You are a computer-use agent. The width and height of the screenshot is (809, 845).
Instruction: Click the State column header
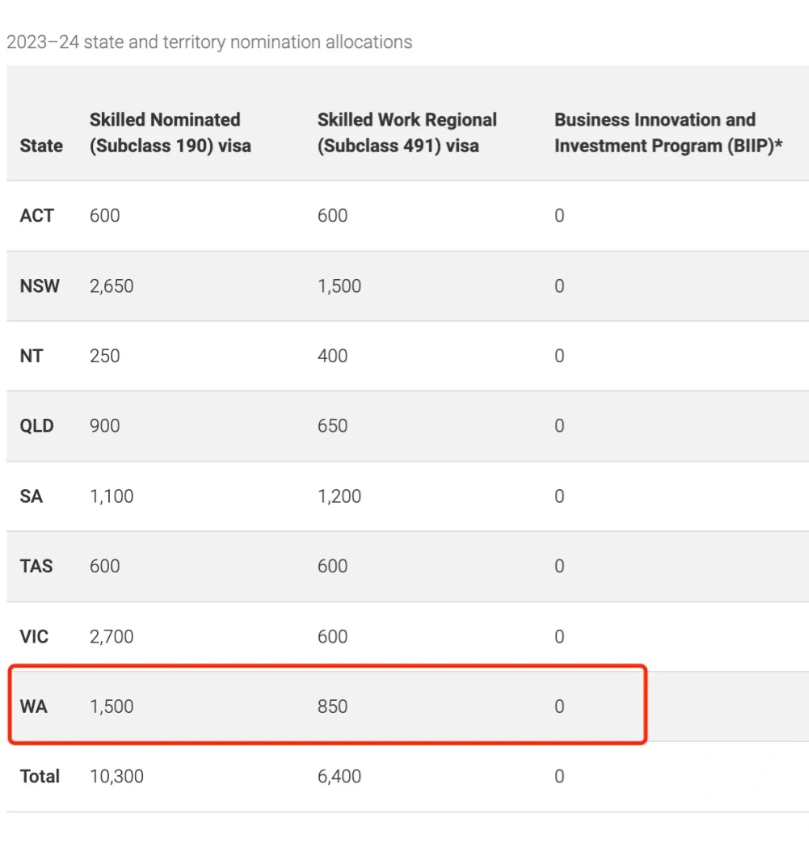[x=41, y=146]
